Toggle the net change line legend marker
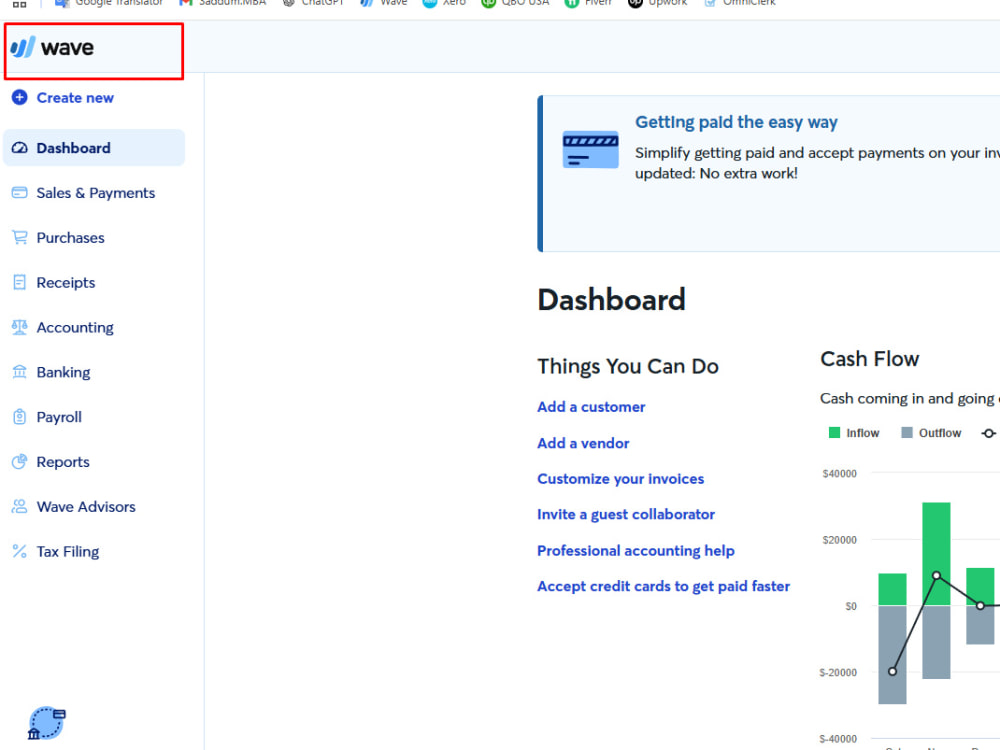Image resolution: width=1000 pixels, height=750 pixels. (989, 433)
